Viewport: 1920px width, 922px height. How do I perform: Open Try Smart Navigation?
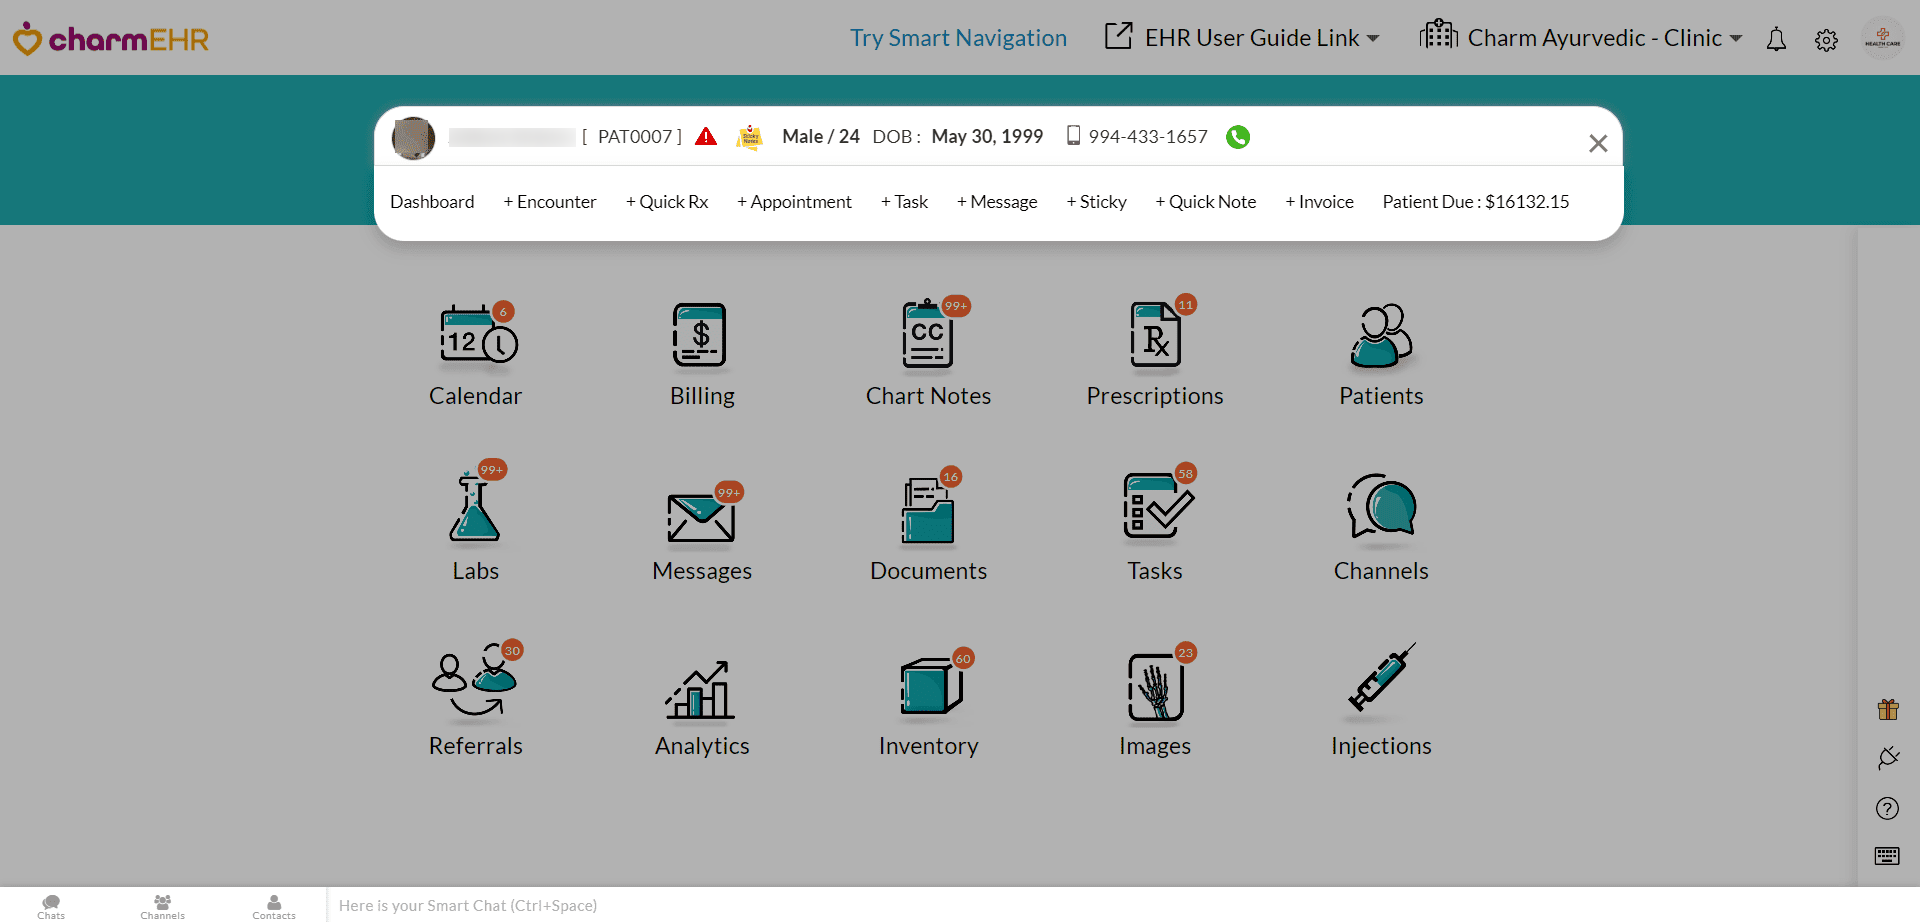[957, 37]
